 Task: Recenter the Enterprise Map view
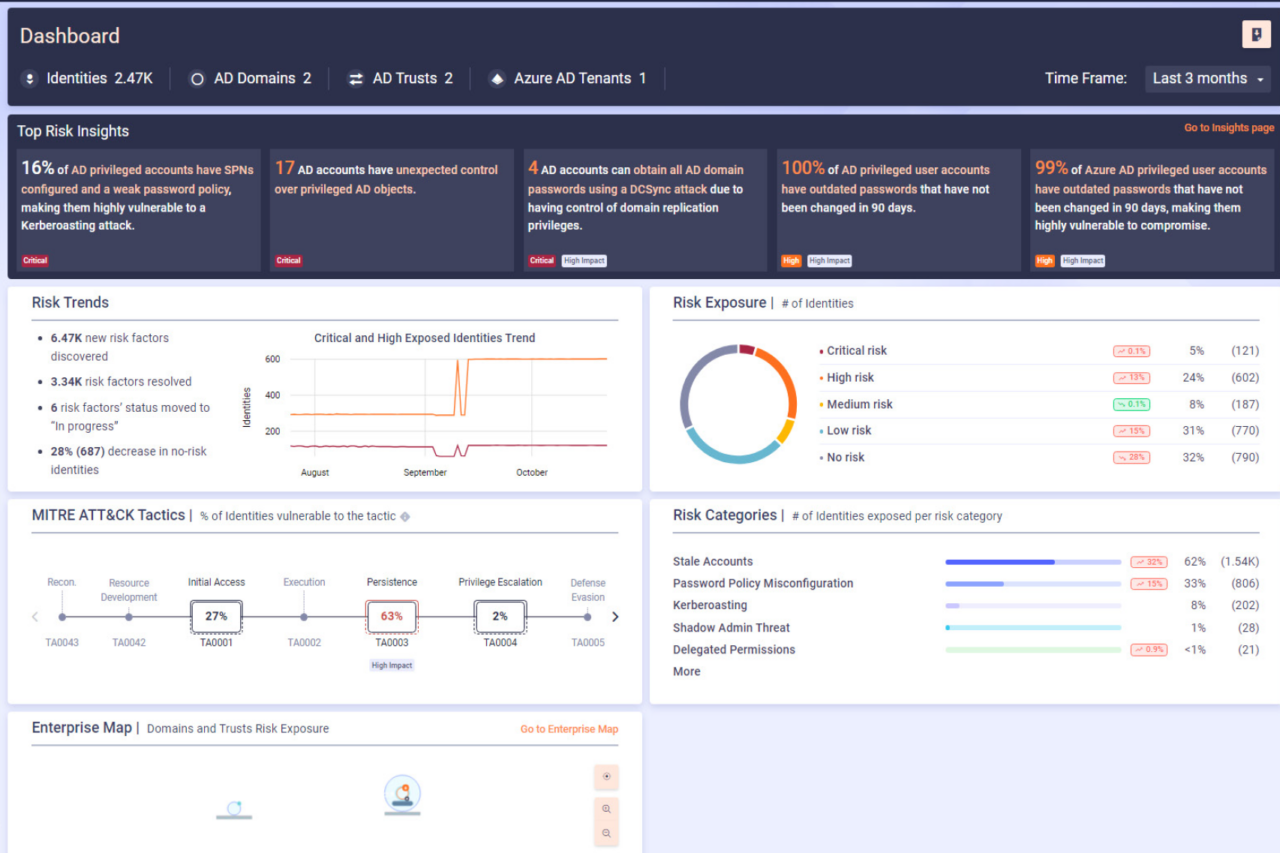[x=606, y=777]
